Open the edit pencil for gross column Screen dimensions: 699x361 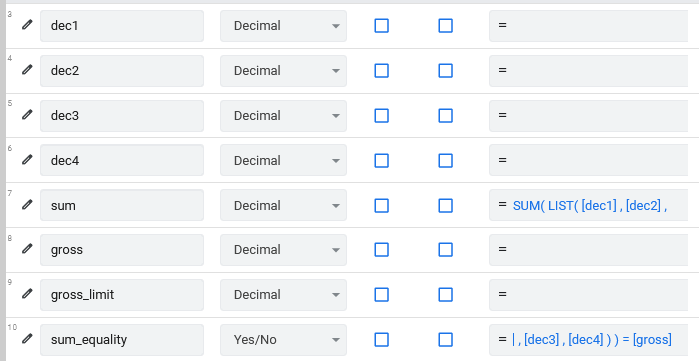coord(27,249)
